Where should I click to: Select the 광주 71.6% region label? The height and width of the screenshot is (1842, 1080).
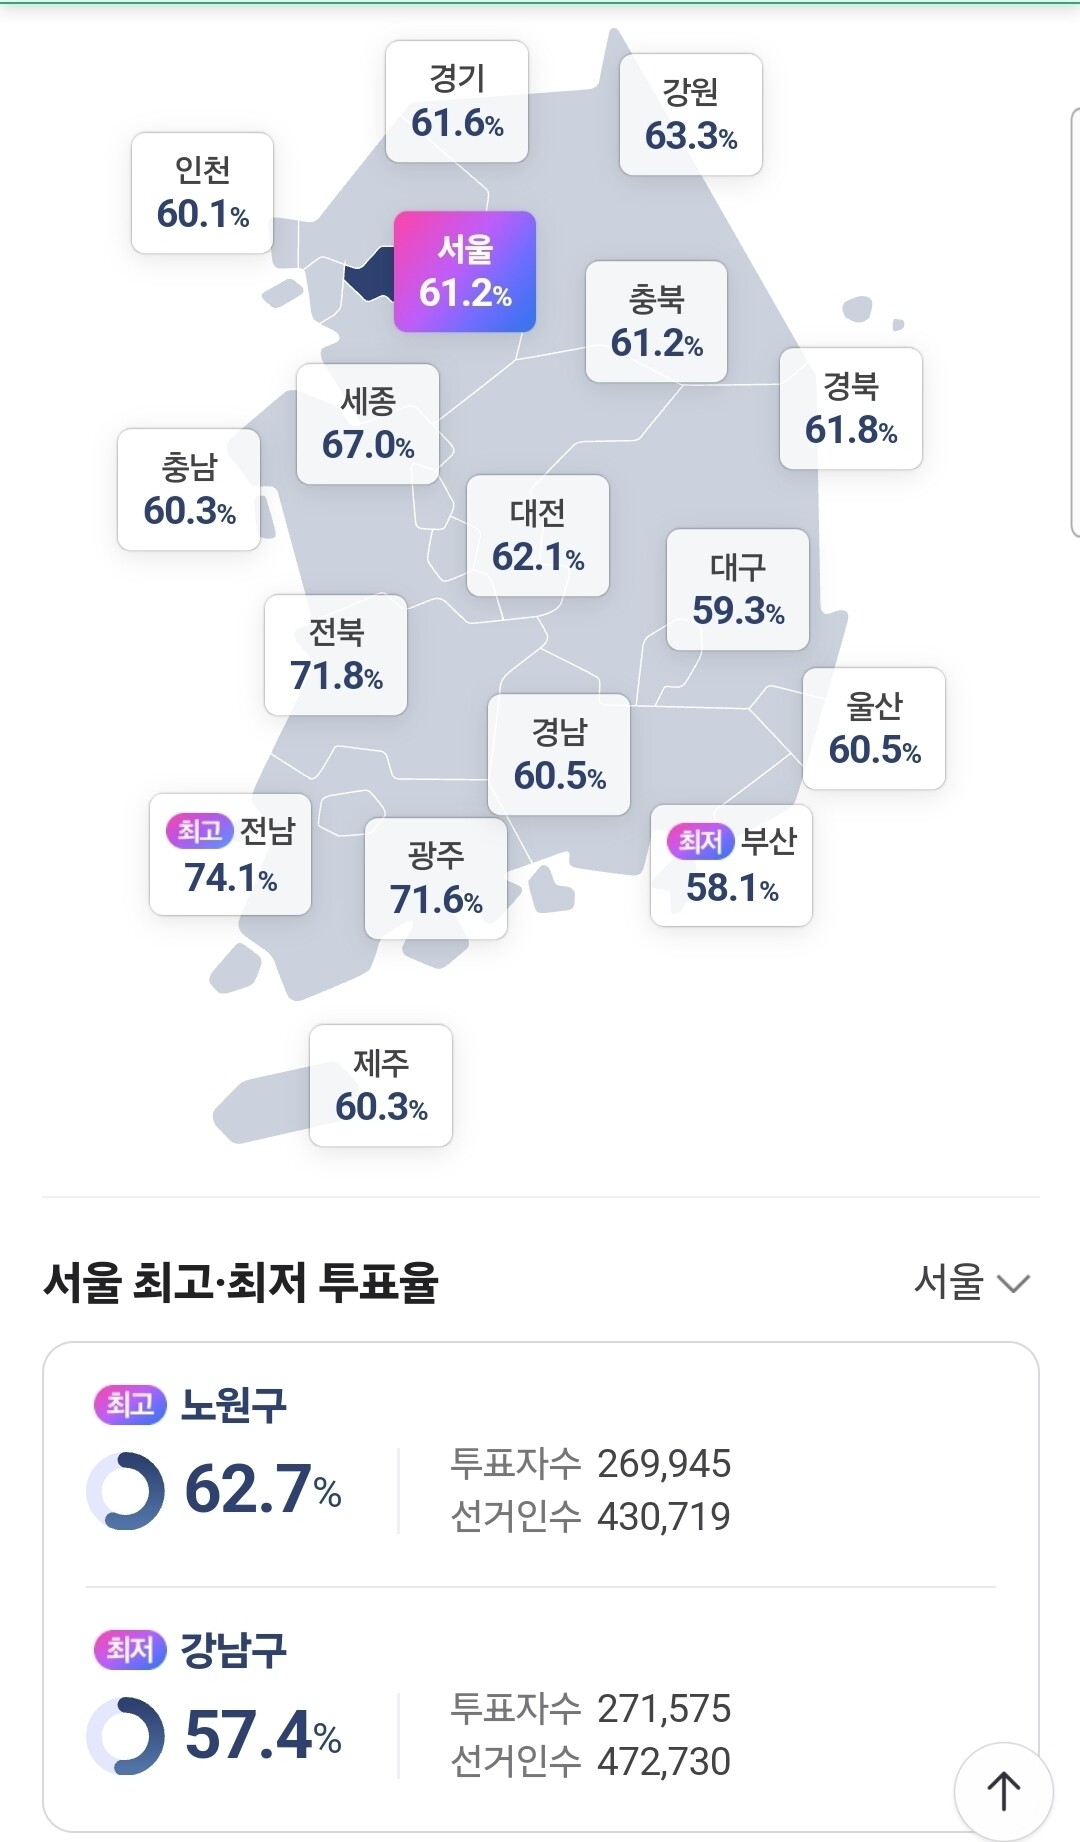point(436,879)
